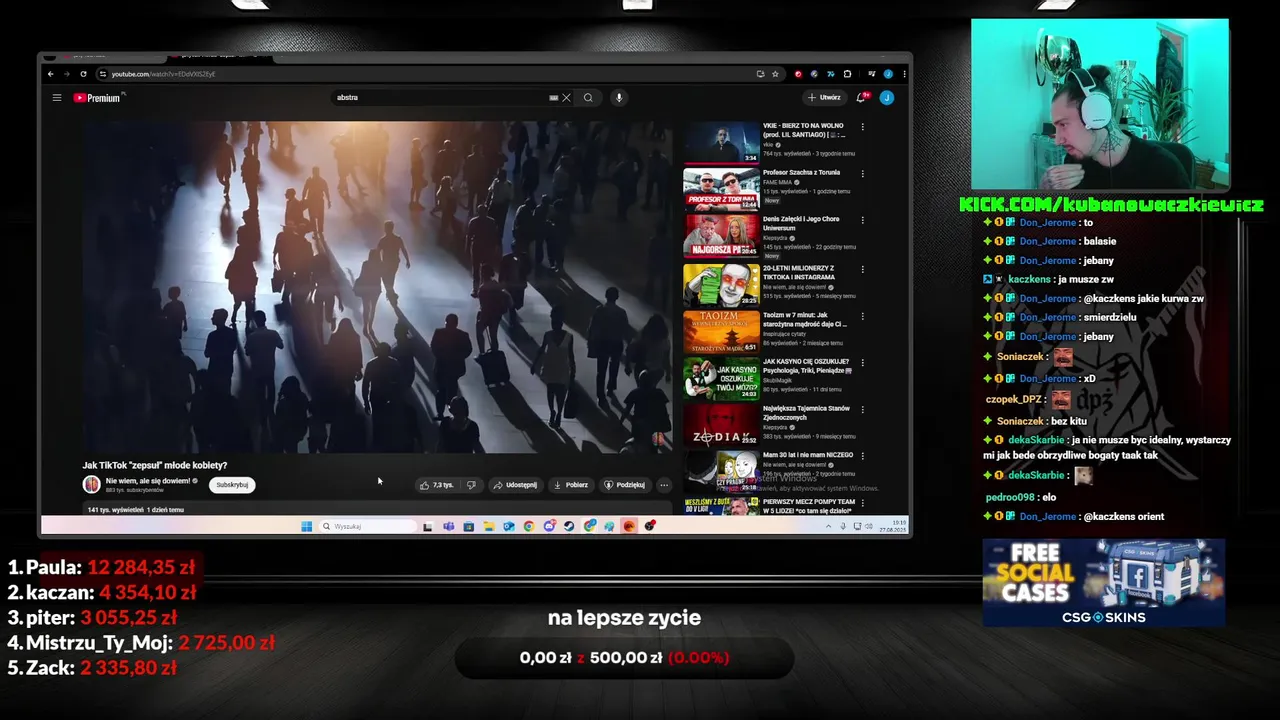Open the account avatar menu
This screenshot has width=1280, height=720.
tap(886, 97)
